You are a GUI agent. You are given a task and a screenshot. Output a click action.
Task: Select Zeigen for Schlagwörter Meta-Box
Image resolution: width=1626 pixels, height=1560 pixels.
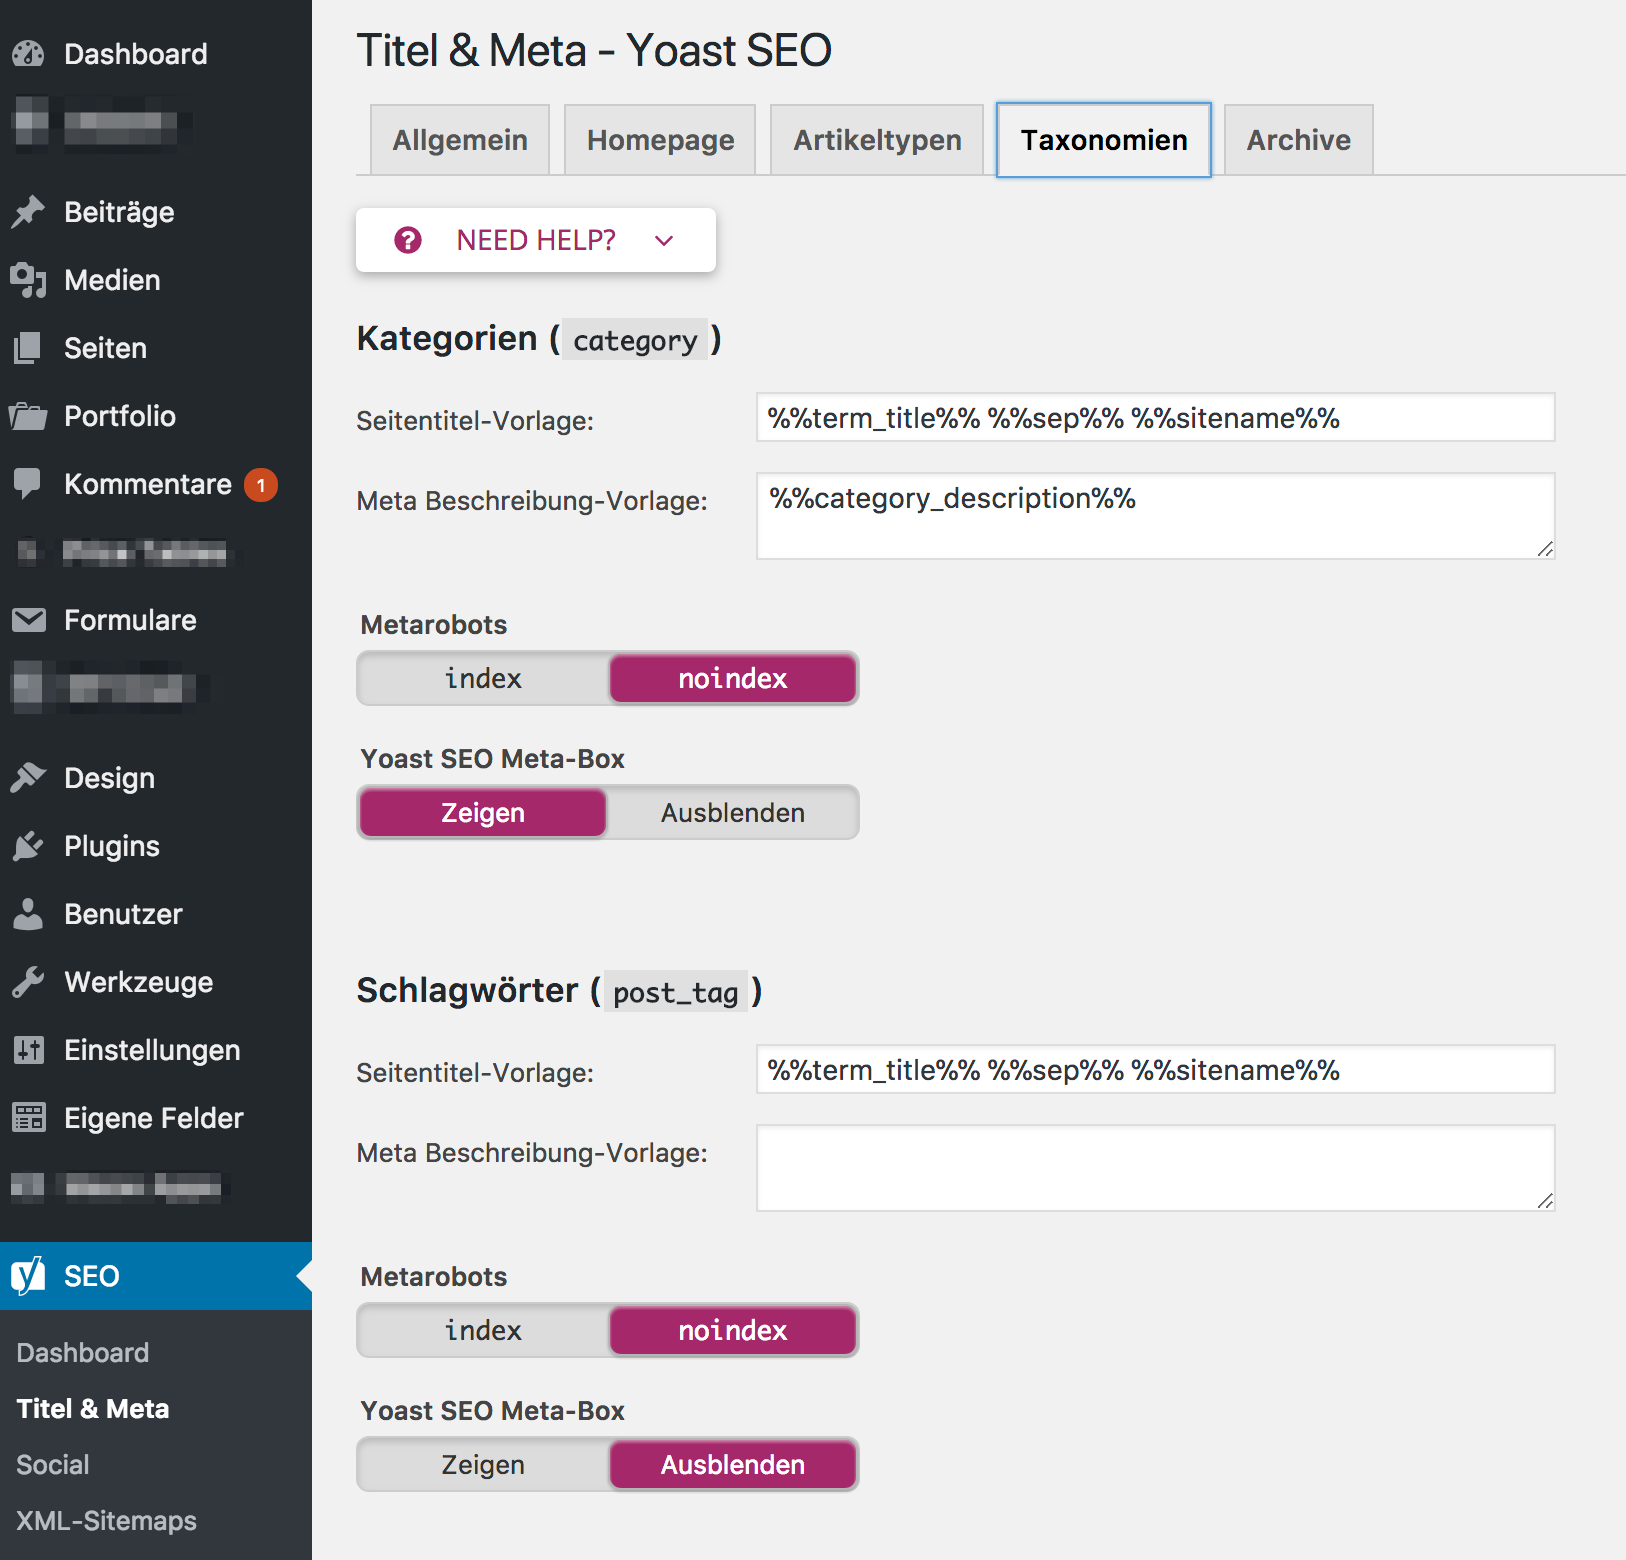point(483,1465)
